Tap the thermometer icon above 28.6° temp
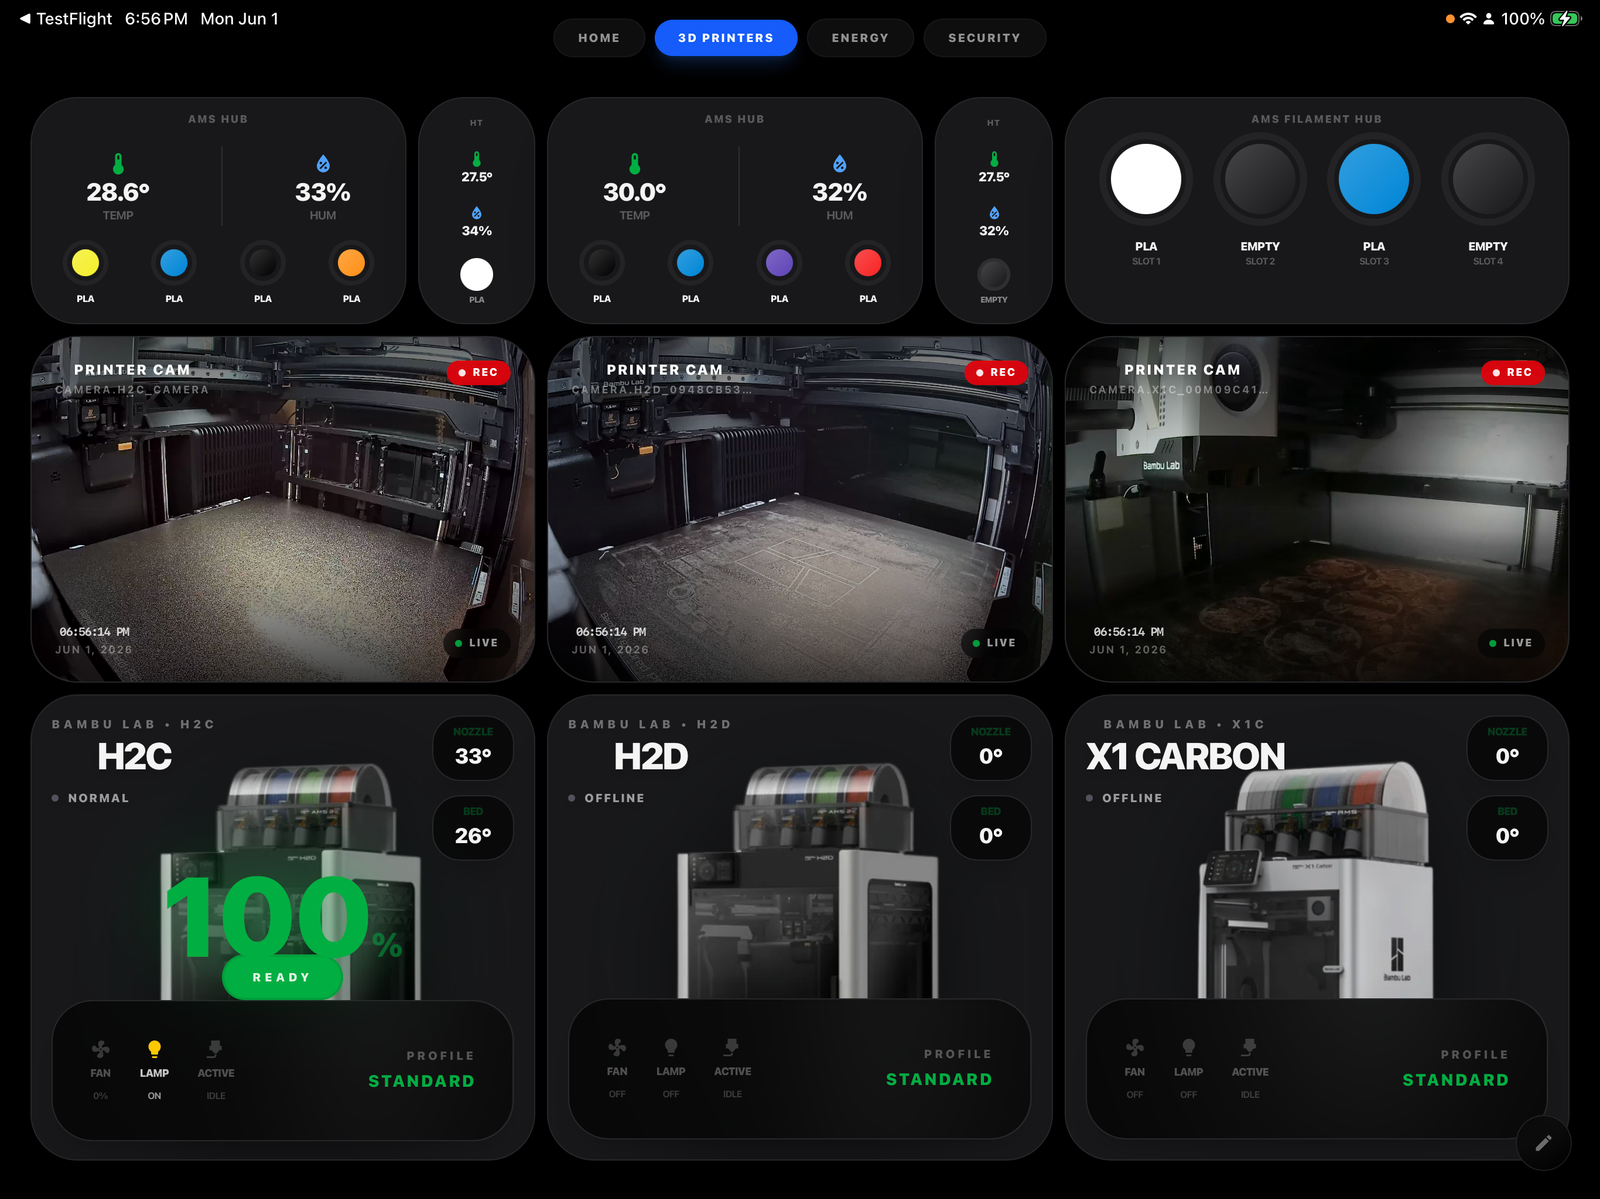 (x=118, y=164)
